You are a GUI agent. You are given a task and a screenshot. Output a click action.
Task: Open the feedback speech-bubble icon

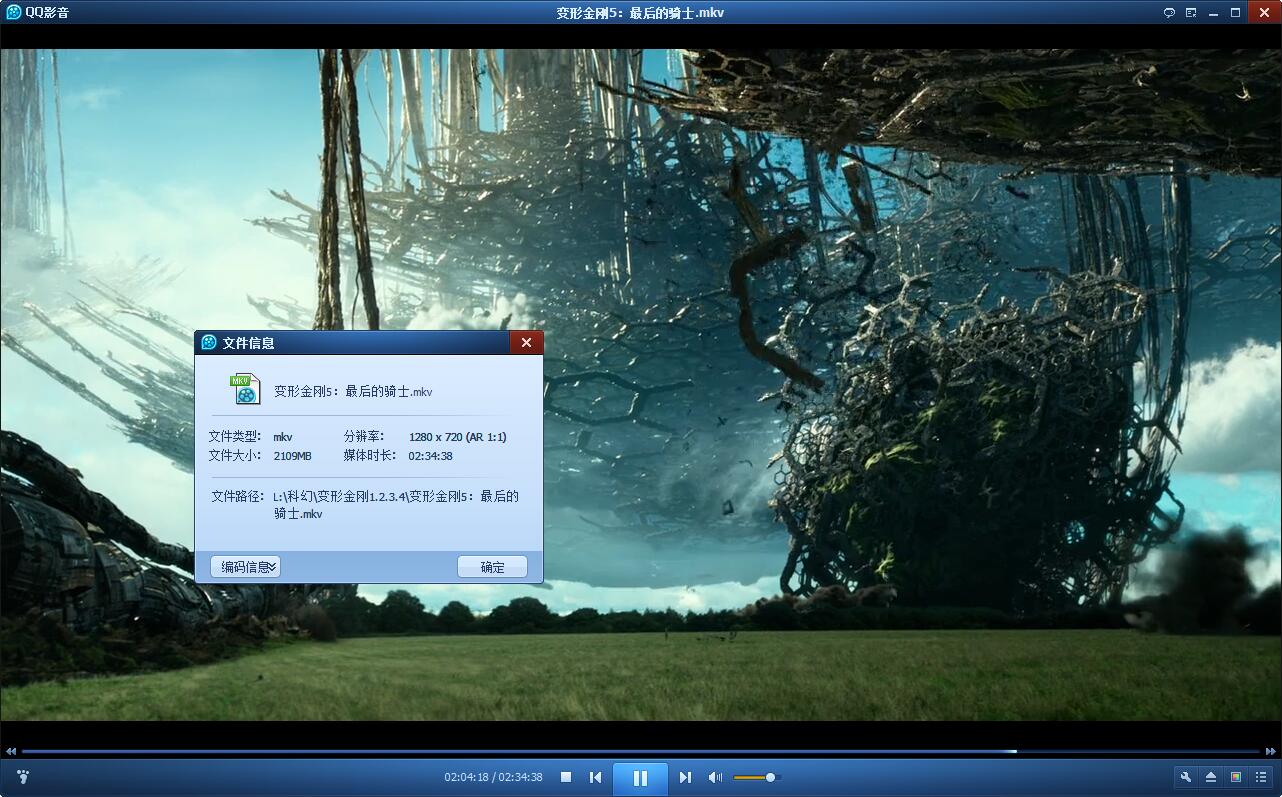[1169, 12]
